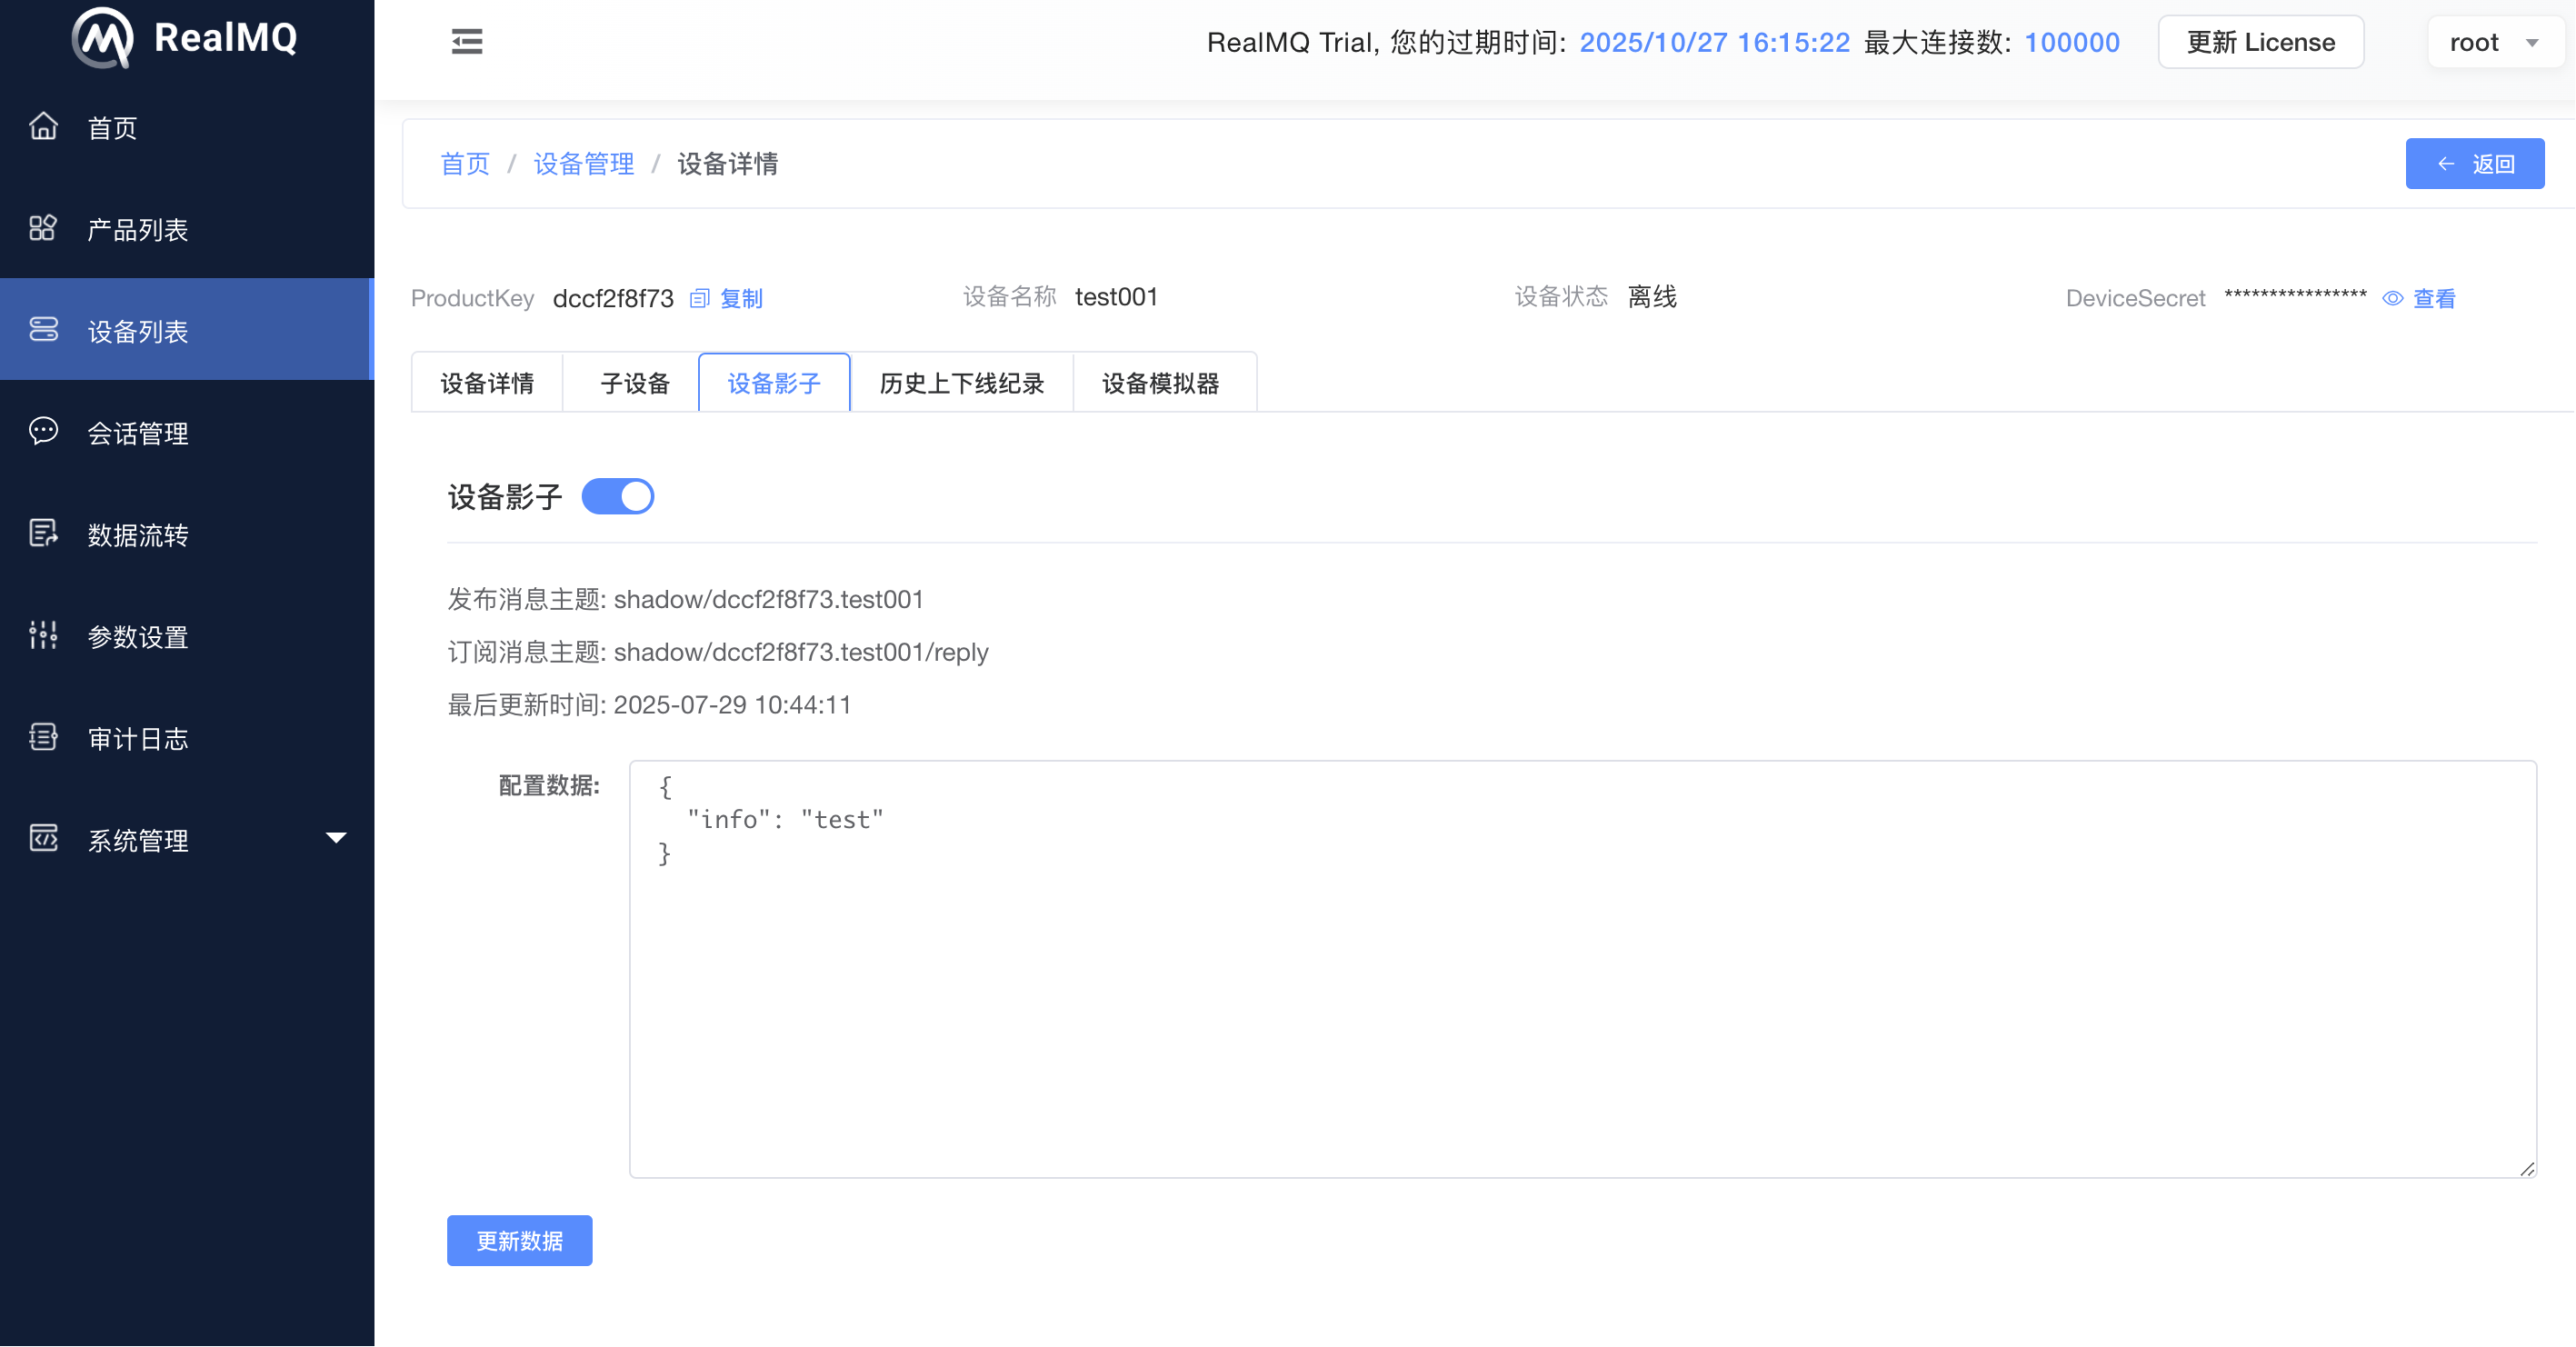Screen dimensions: 2576x1347
Task: Click the publish topic shadow/dccf2f8f73.test001
Action: [x=769, y=599]
